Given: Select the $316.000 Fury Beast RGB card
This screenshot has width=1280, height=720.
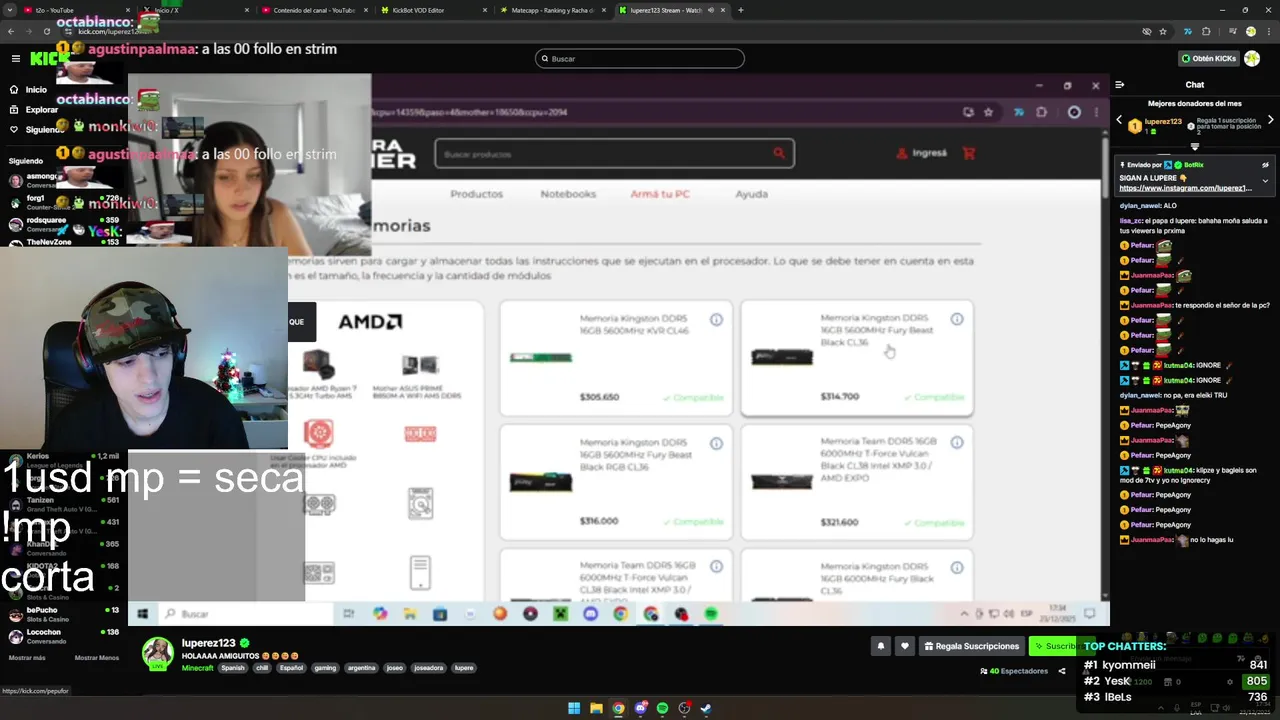Looking at the screenshot, I should (616, 482).
